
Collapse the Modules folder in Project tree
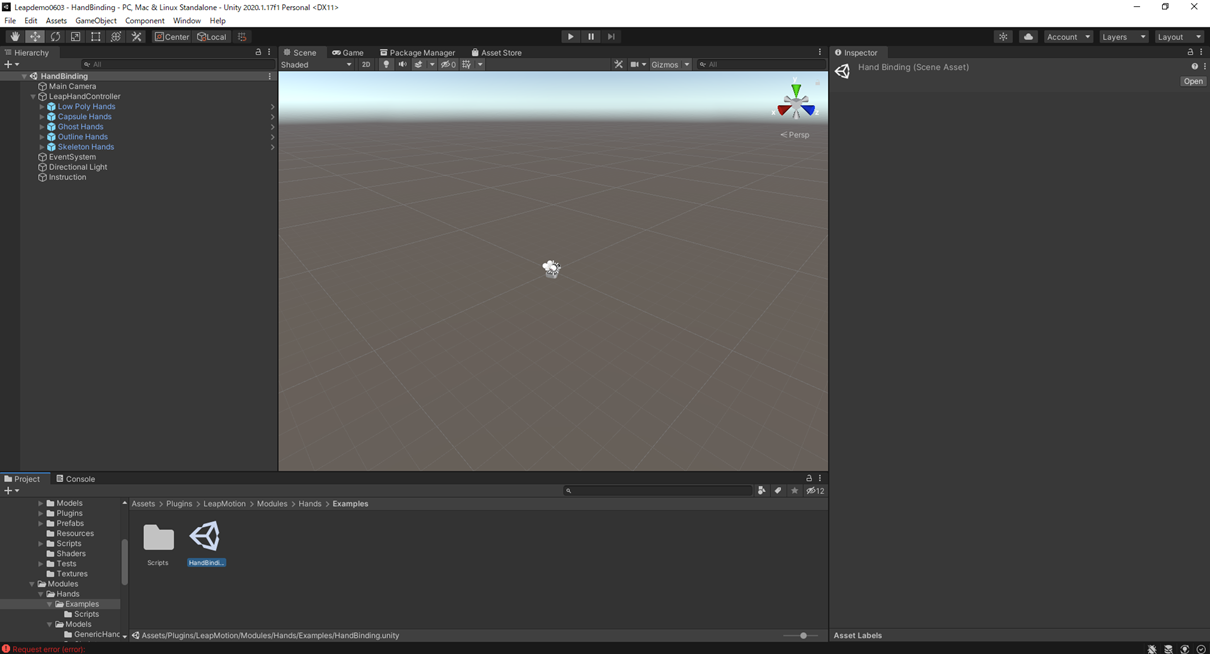[32, 584]
